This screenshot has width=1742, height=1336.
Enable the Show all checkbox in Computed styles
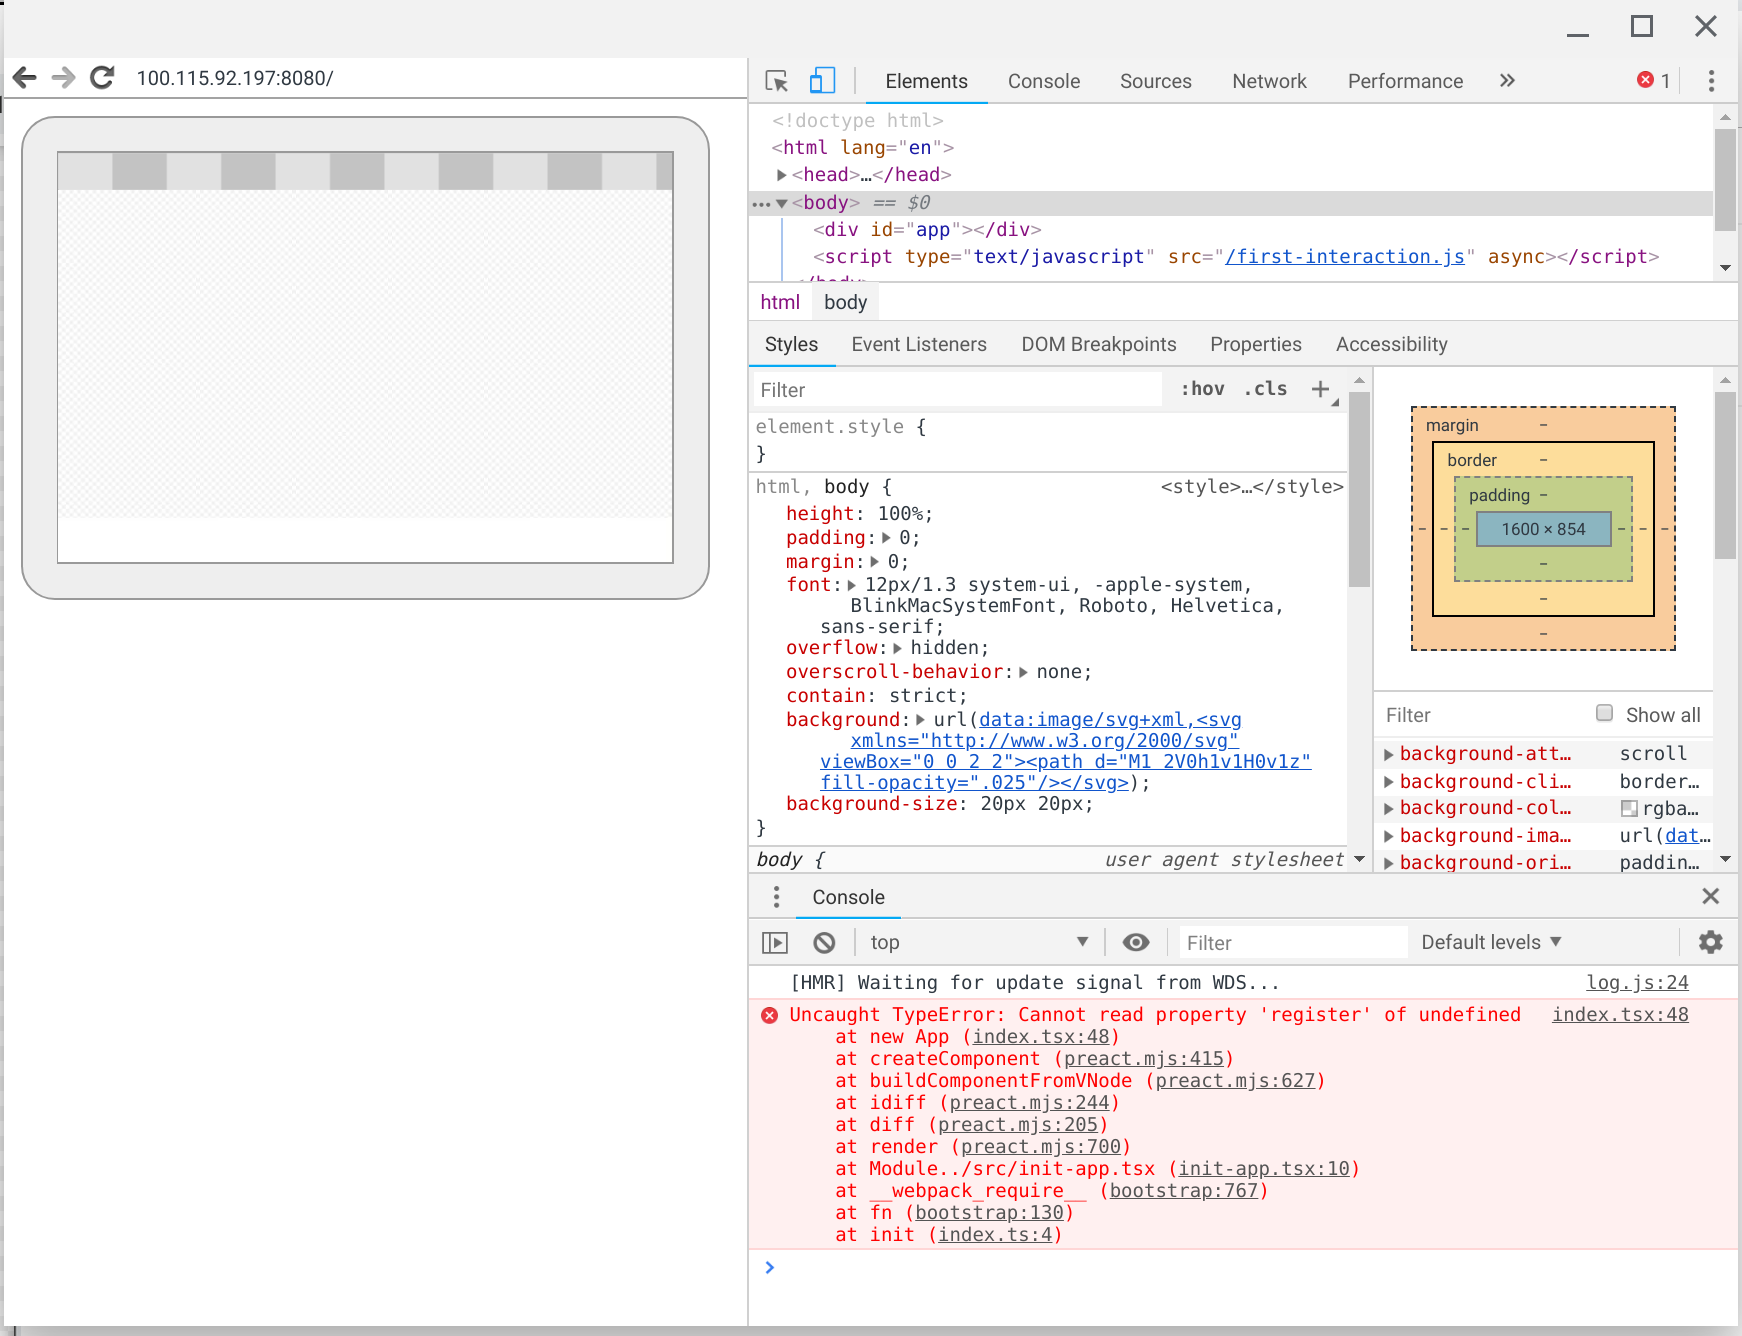[x=1604, y=713]
